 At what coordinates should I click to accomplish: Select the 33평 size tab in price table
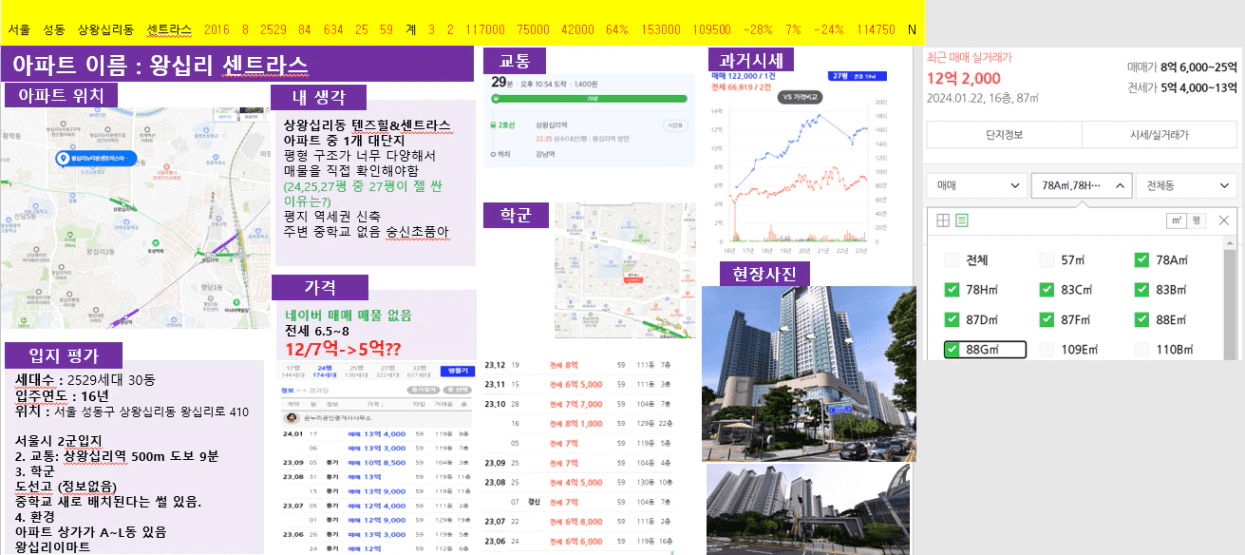[419, 370]
